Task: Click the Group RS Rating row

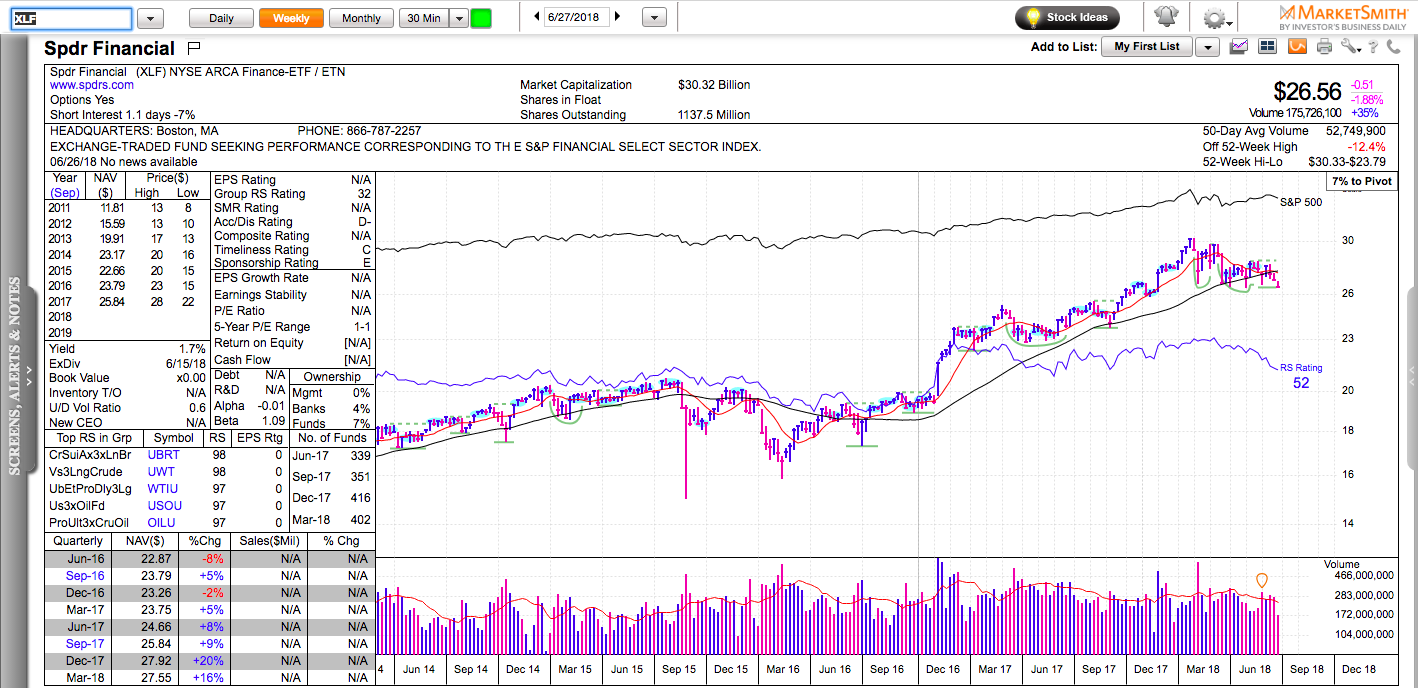Action: [x=293, y=194]
